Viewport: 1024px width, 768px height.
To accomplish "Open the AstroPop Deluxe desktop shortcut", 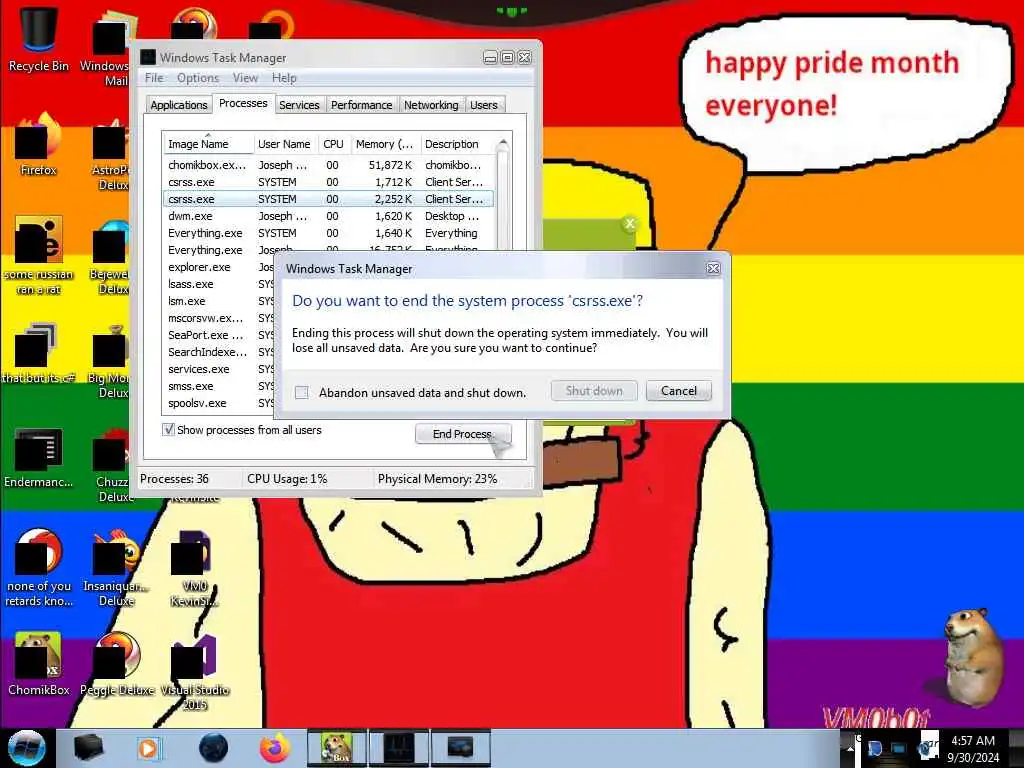I will pyautogui.click(x=110, y=152).
